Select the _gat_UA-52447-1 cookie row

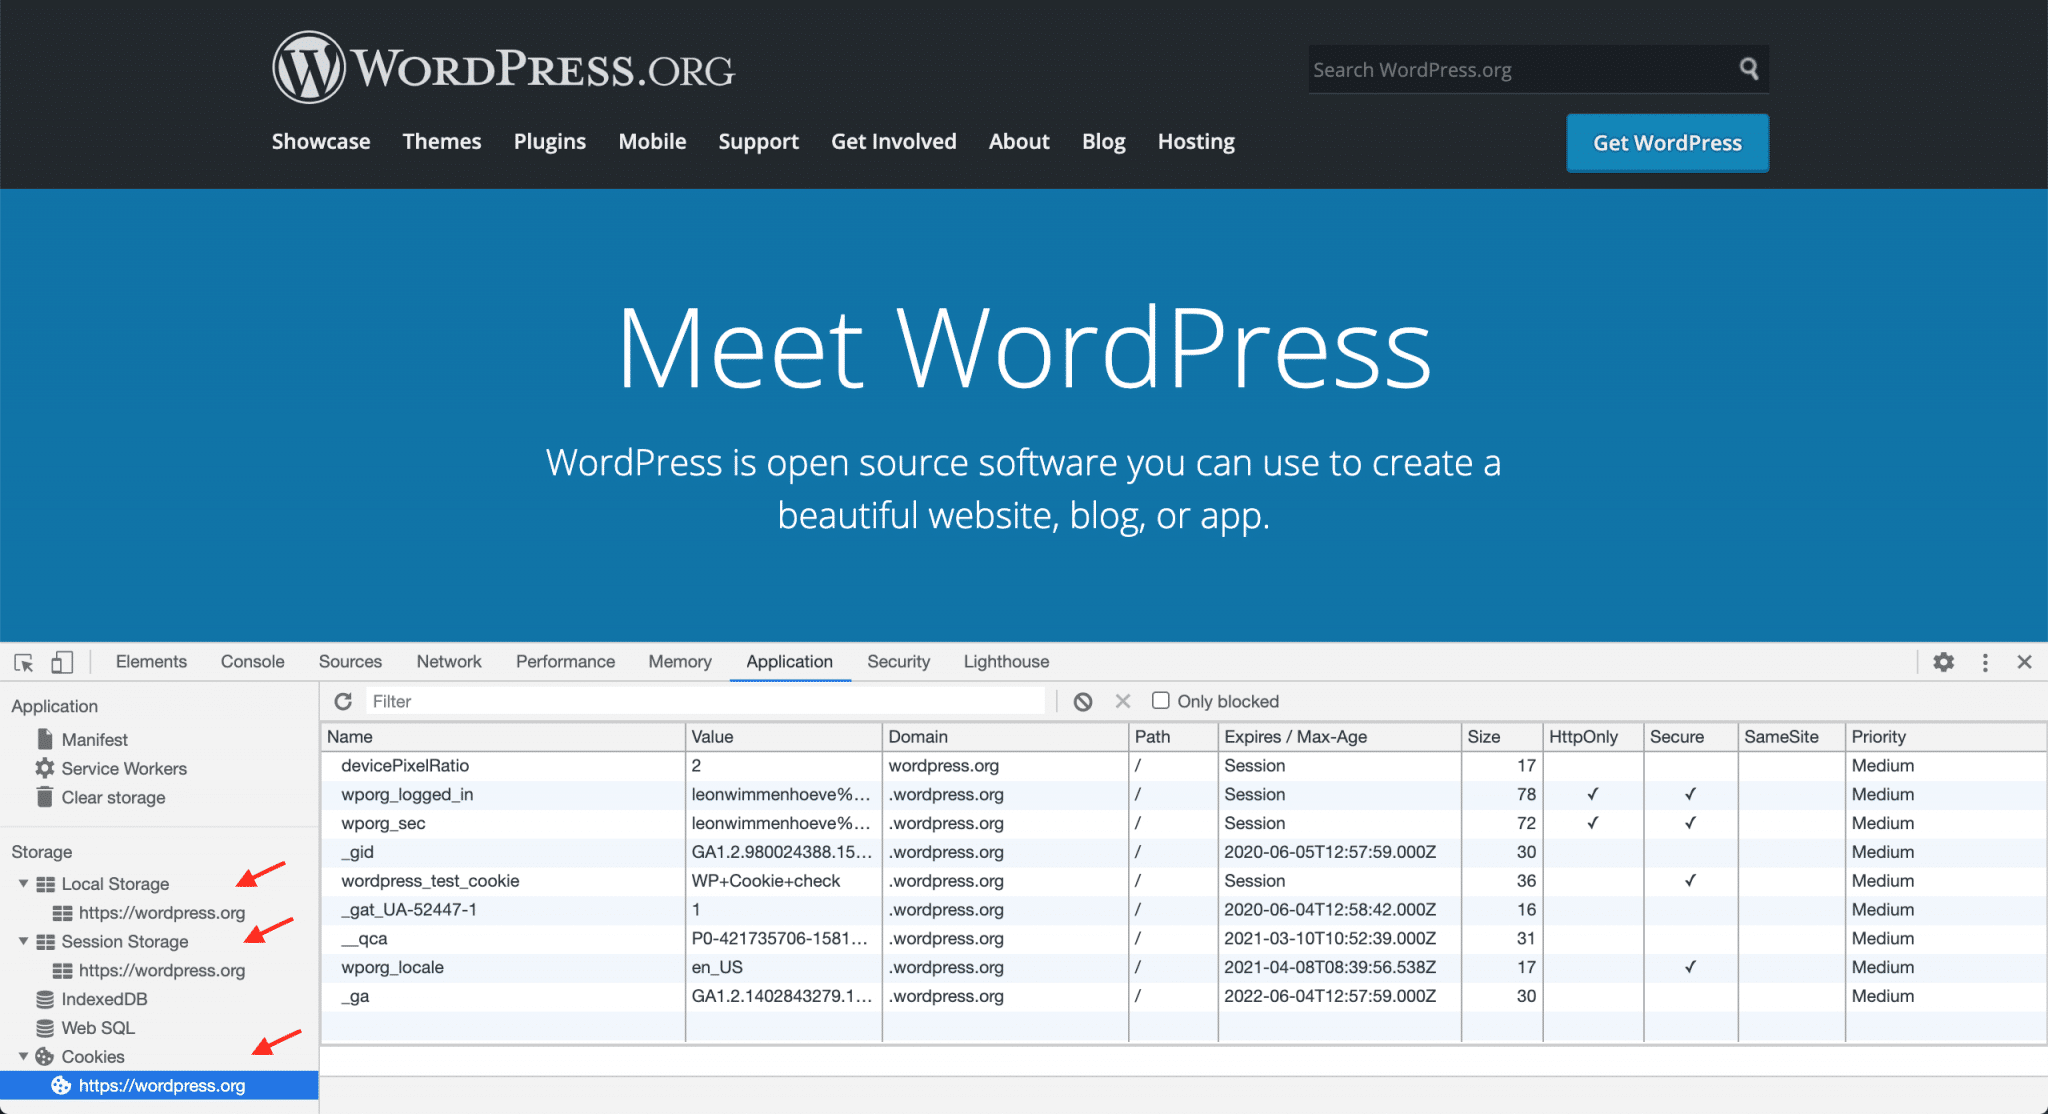coord(1183,910)
